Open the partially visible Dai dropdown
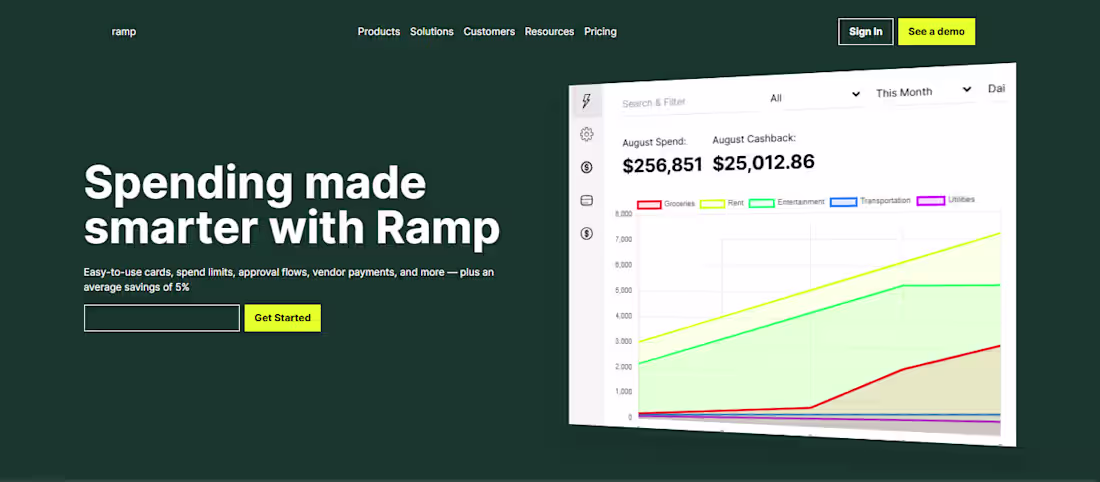 (x=997, y=88)
